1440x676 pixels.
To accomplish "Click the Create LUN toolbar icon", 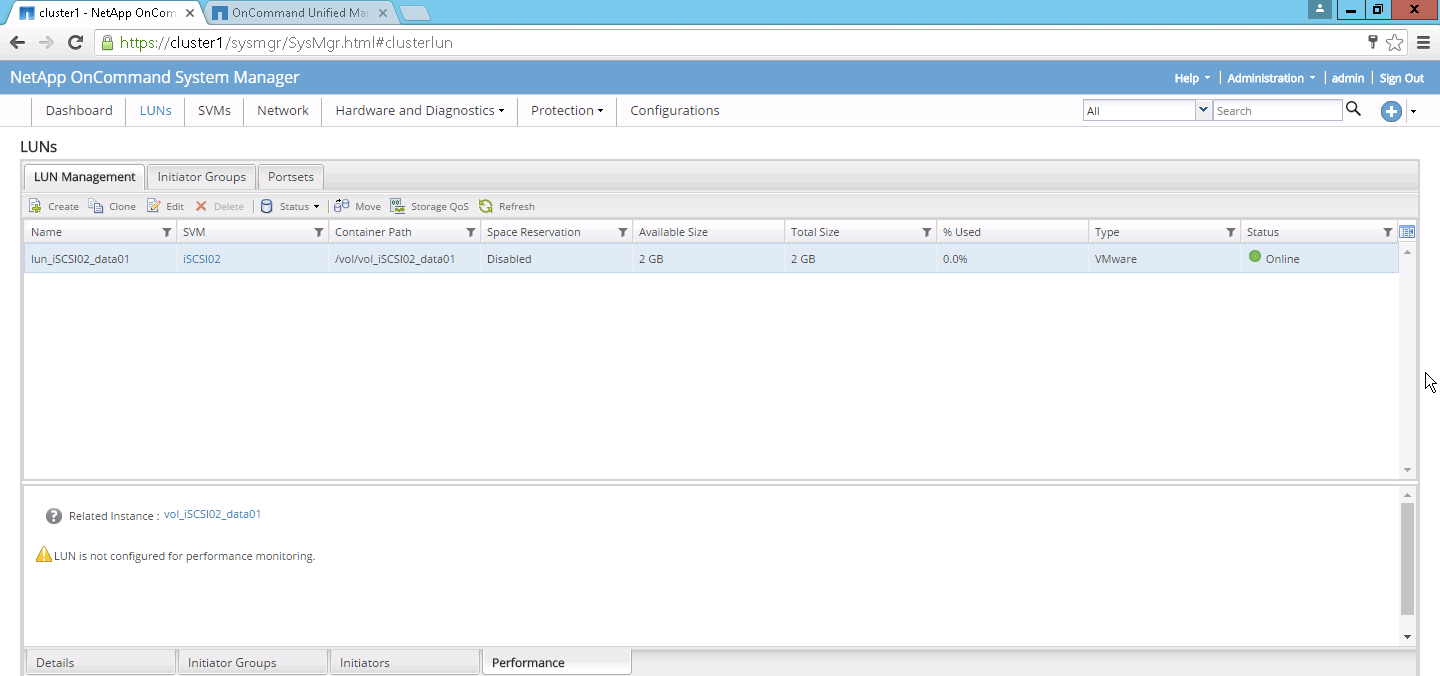I will 36,206.
